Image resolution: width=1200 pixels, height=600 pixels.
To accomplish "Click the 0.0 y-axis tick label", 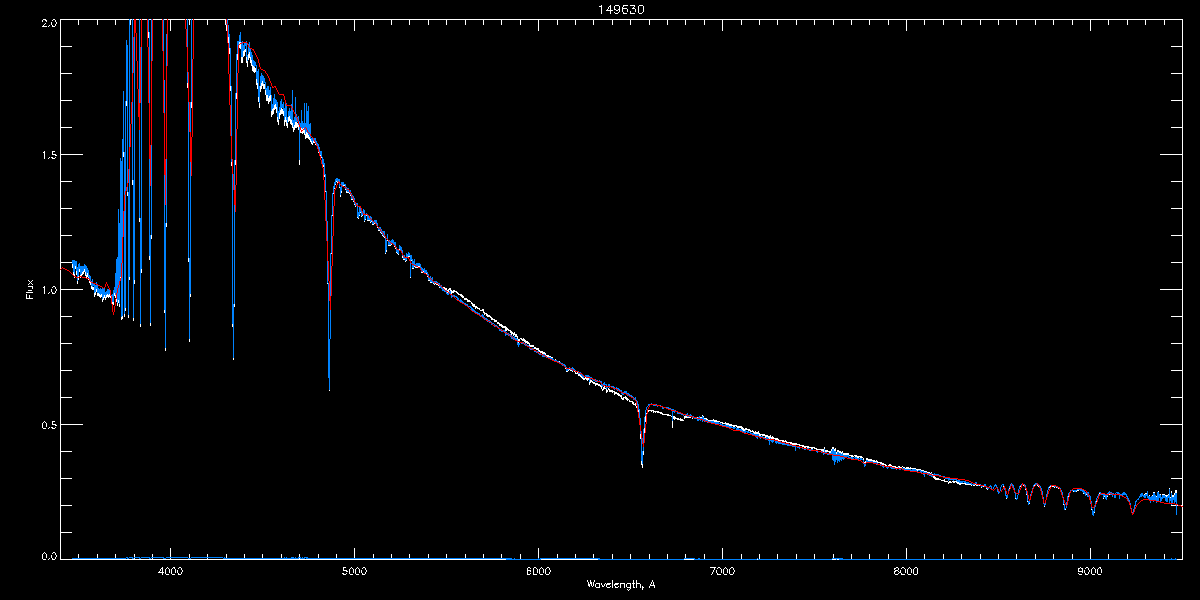I will [48, 557].
